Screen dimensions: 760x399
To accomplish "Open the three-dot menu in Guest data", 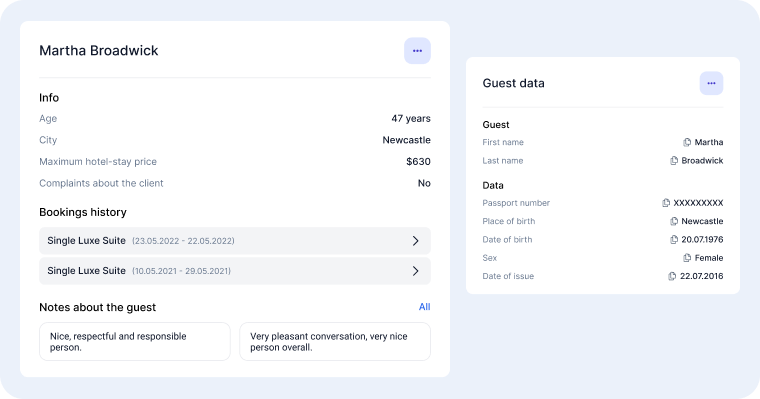I will click(x=711, y=83).
